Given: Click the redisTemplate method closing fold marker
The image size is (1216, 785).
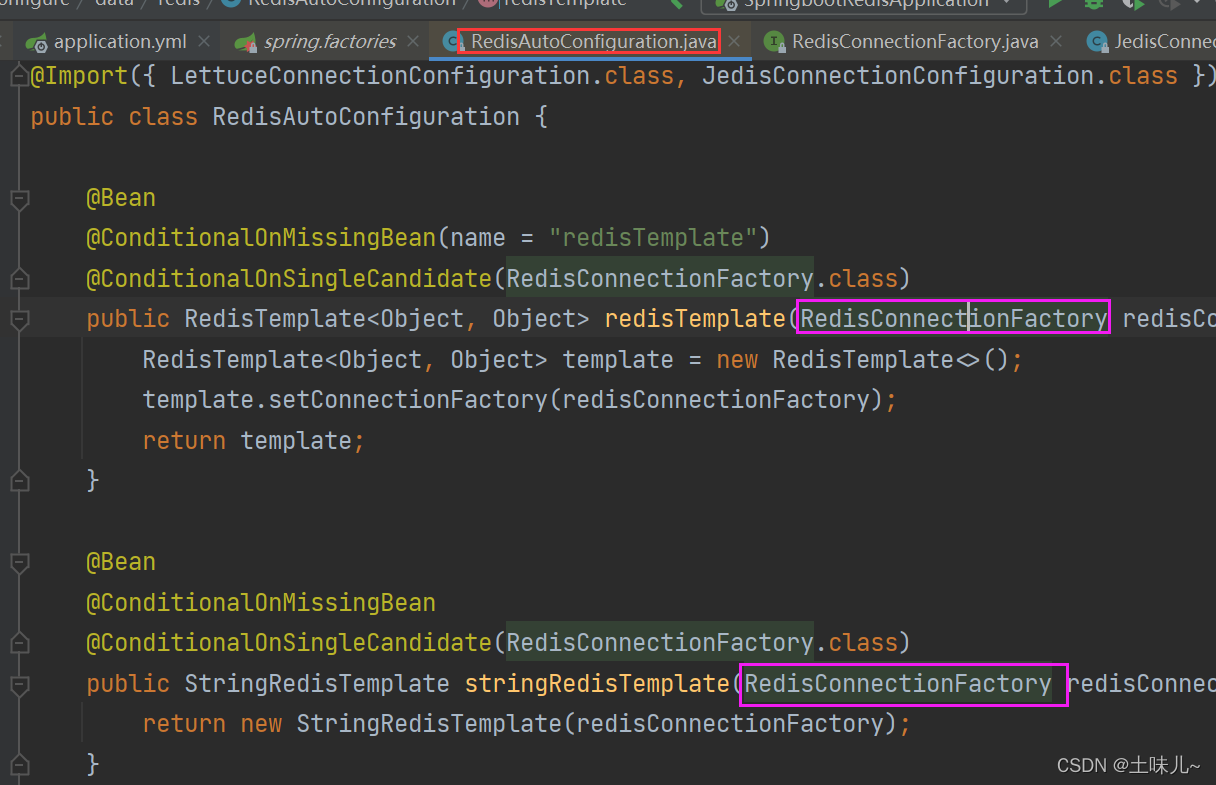Looking at the screenshot, I should point(18,481).
